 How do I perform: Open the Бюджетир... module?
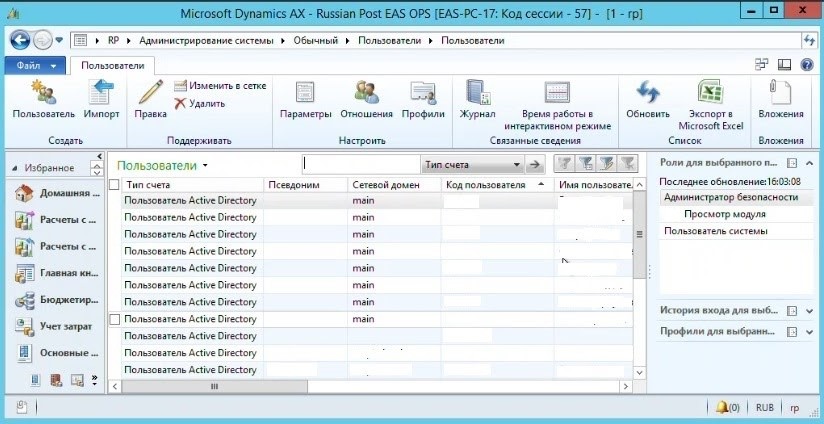coord(56,300)
